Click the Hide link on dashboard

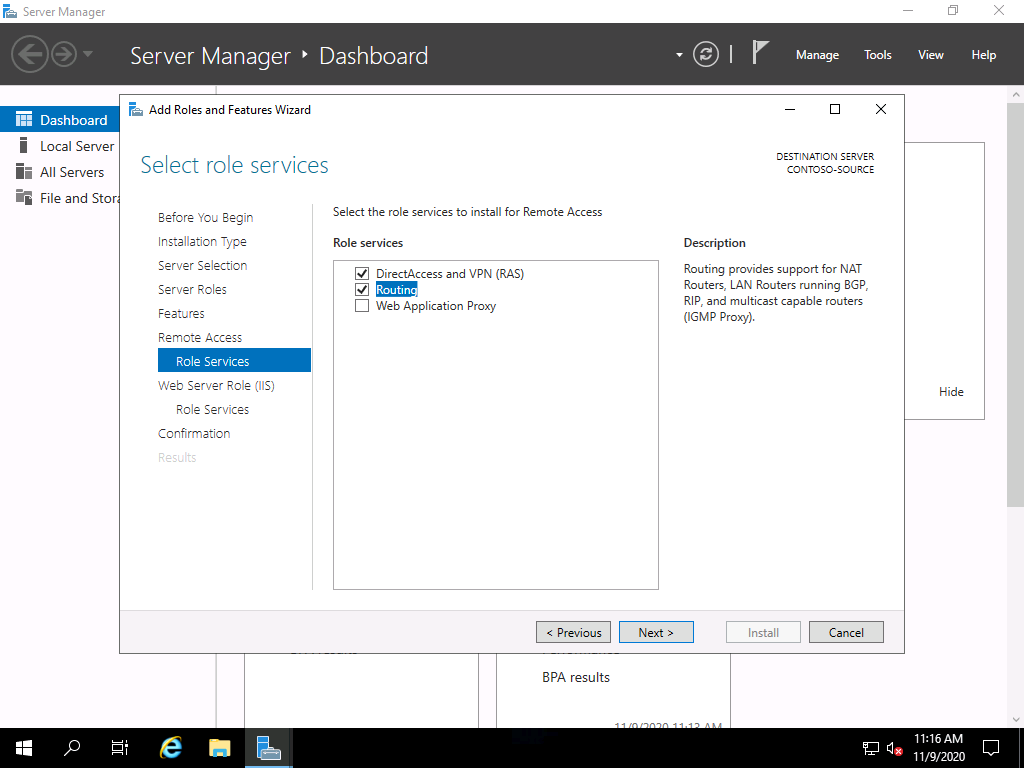[951, 392]
